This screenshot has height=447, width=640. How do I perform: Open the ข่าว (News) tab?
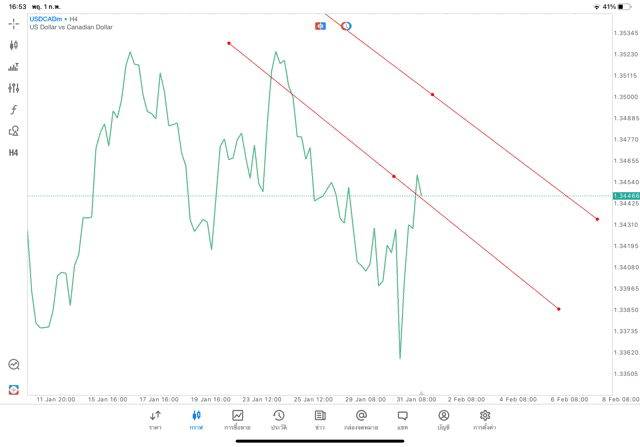(x=320, y=420)
